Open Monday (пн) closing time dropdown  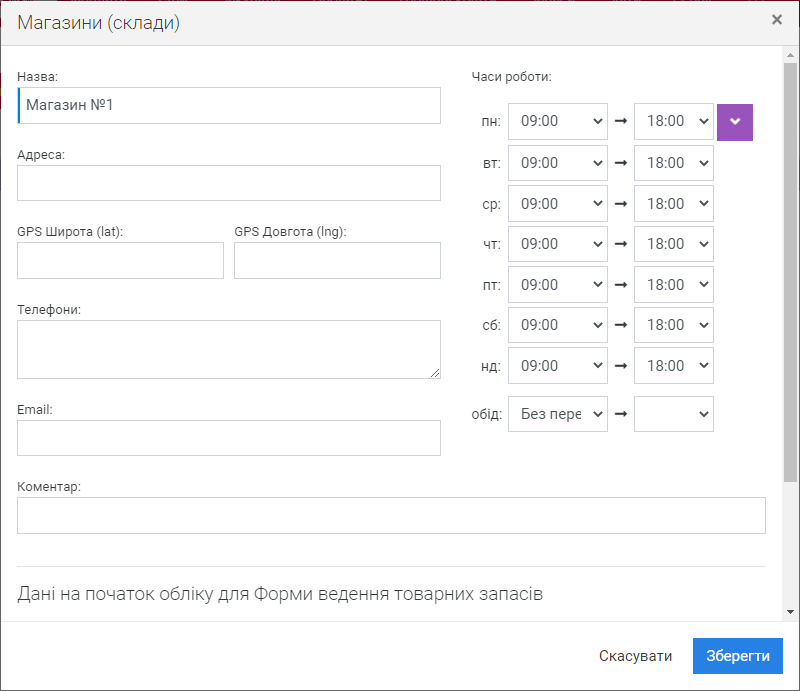(x=673, y=121)
